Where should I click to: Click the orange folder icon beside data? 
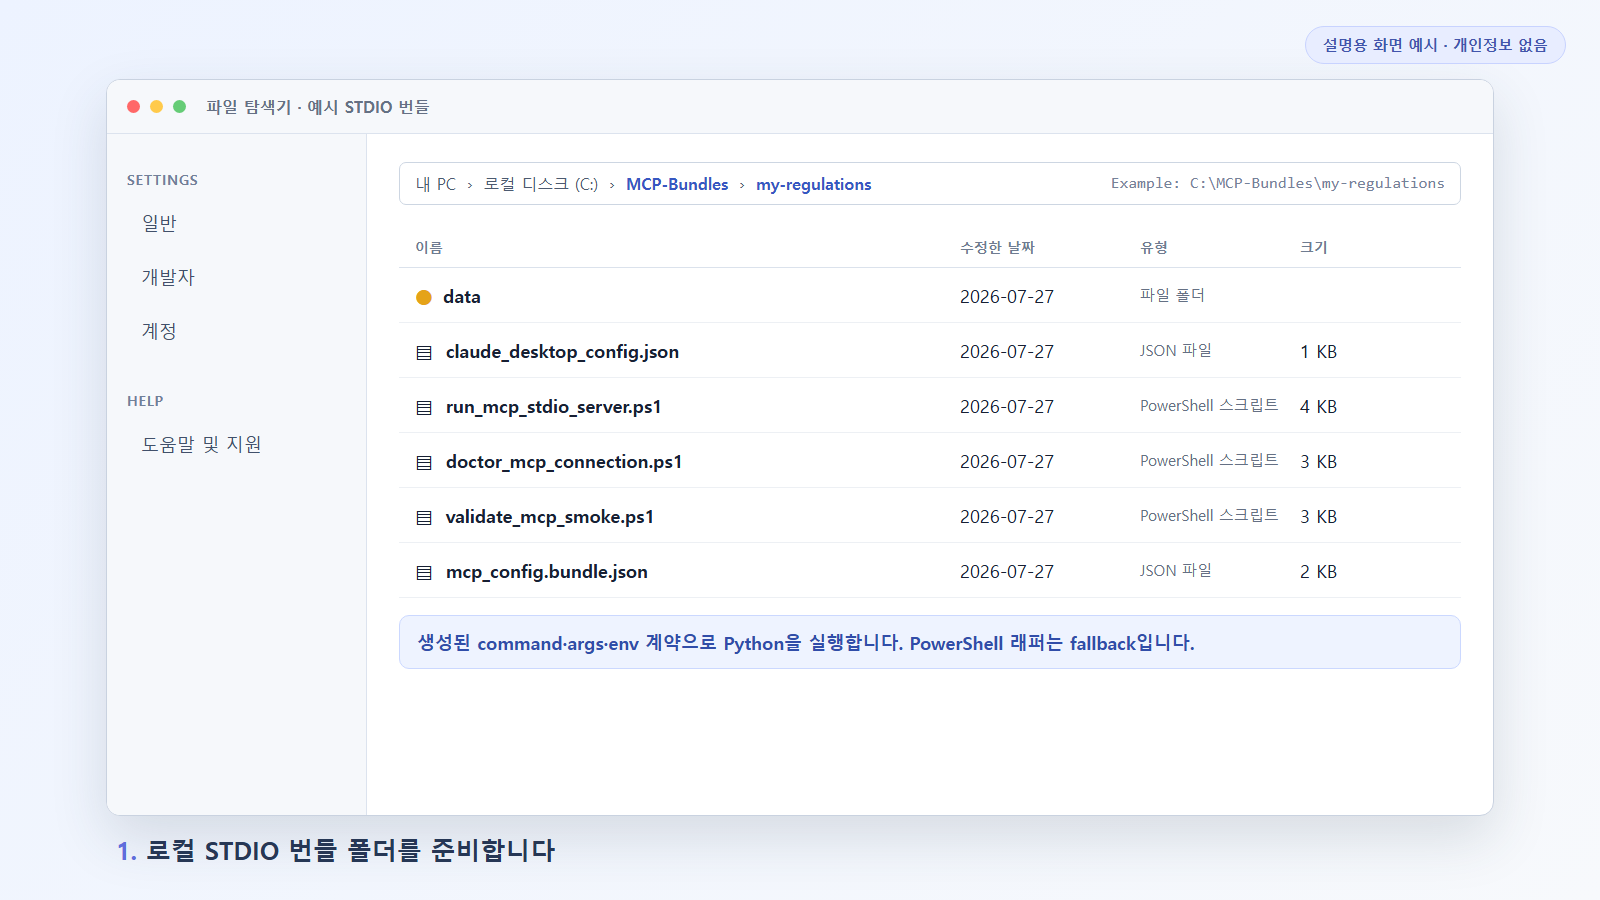pyautogui.click(x=424, y=297)
